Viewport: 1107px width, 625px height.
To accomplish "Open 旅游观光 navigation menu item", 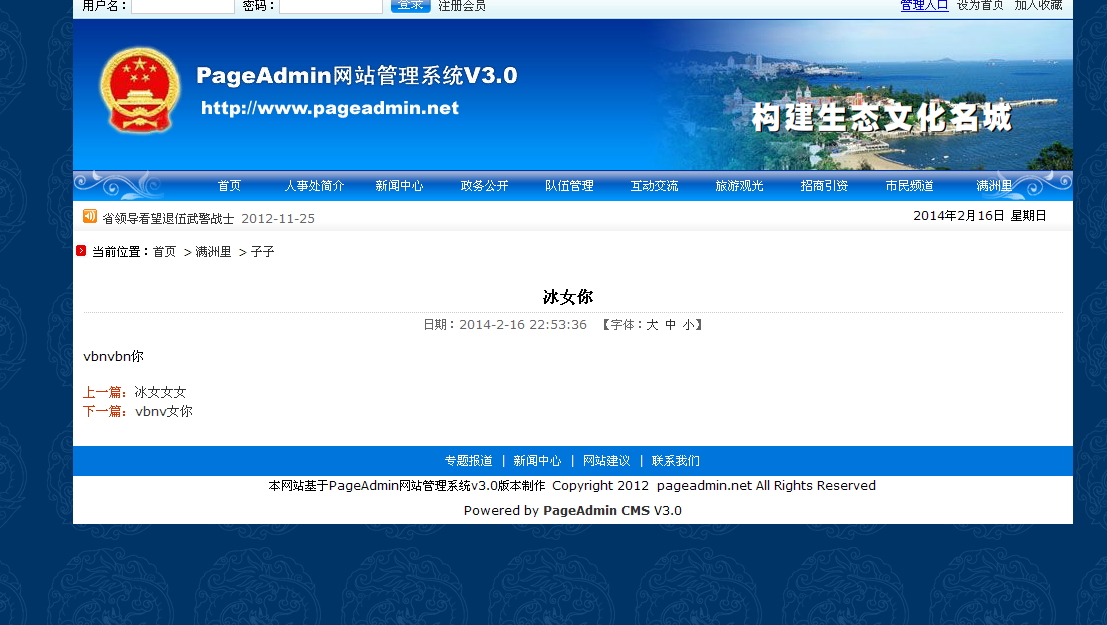I will tap(739, 186).
